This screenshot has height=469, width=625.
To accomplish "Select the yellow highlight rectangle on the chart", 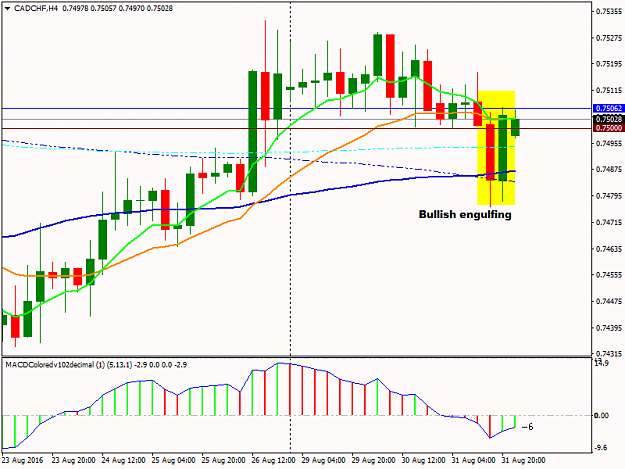I will (x=496, y=148).
